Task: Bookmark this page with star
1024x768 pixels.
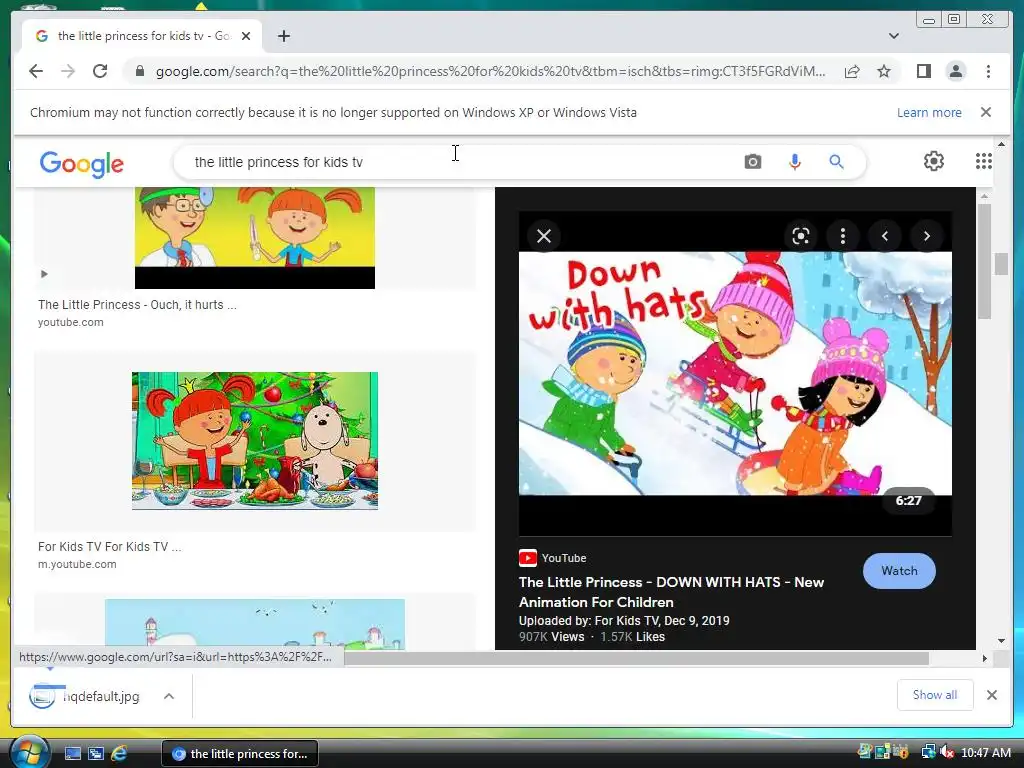Action: click(x=884, y=71)
